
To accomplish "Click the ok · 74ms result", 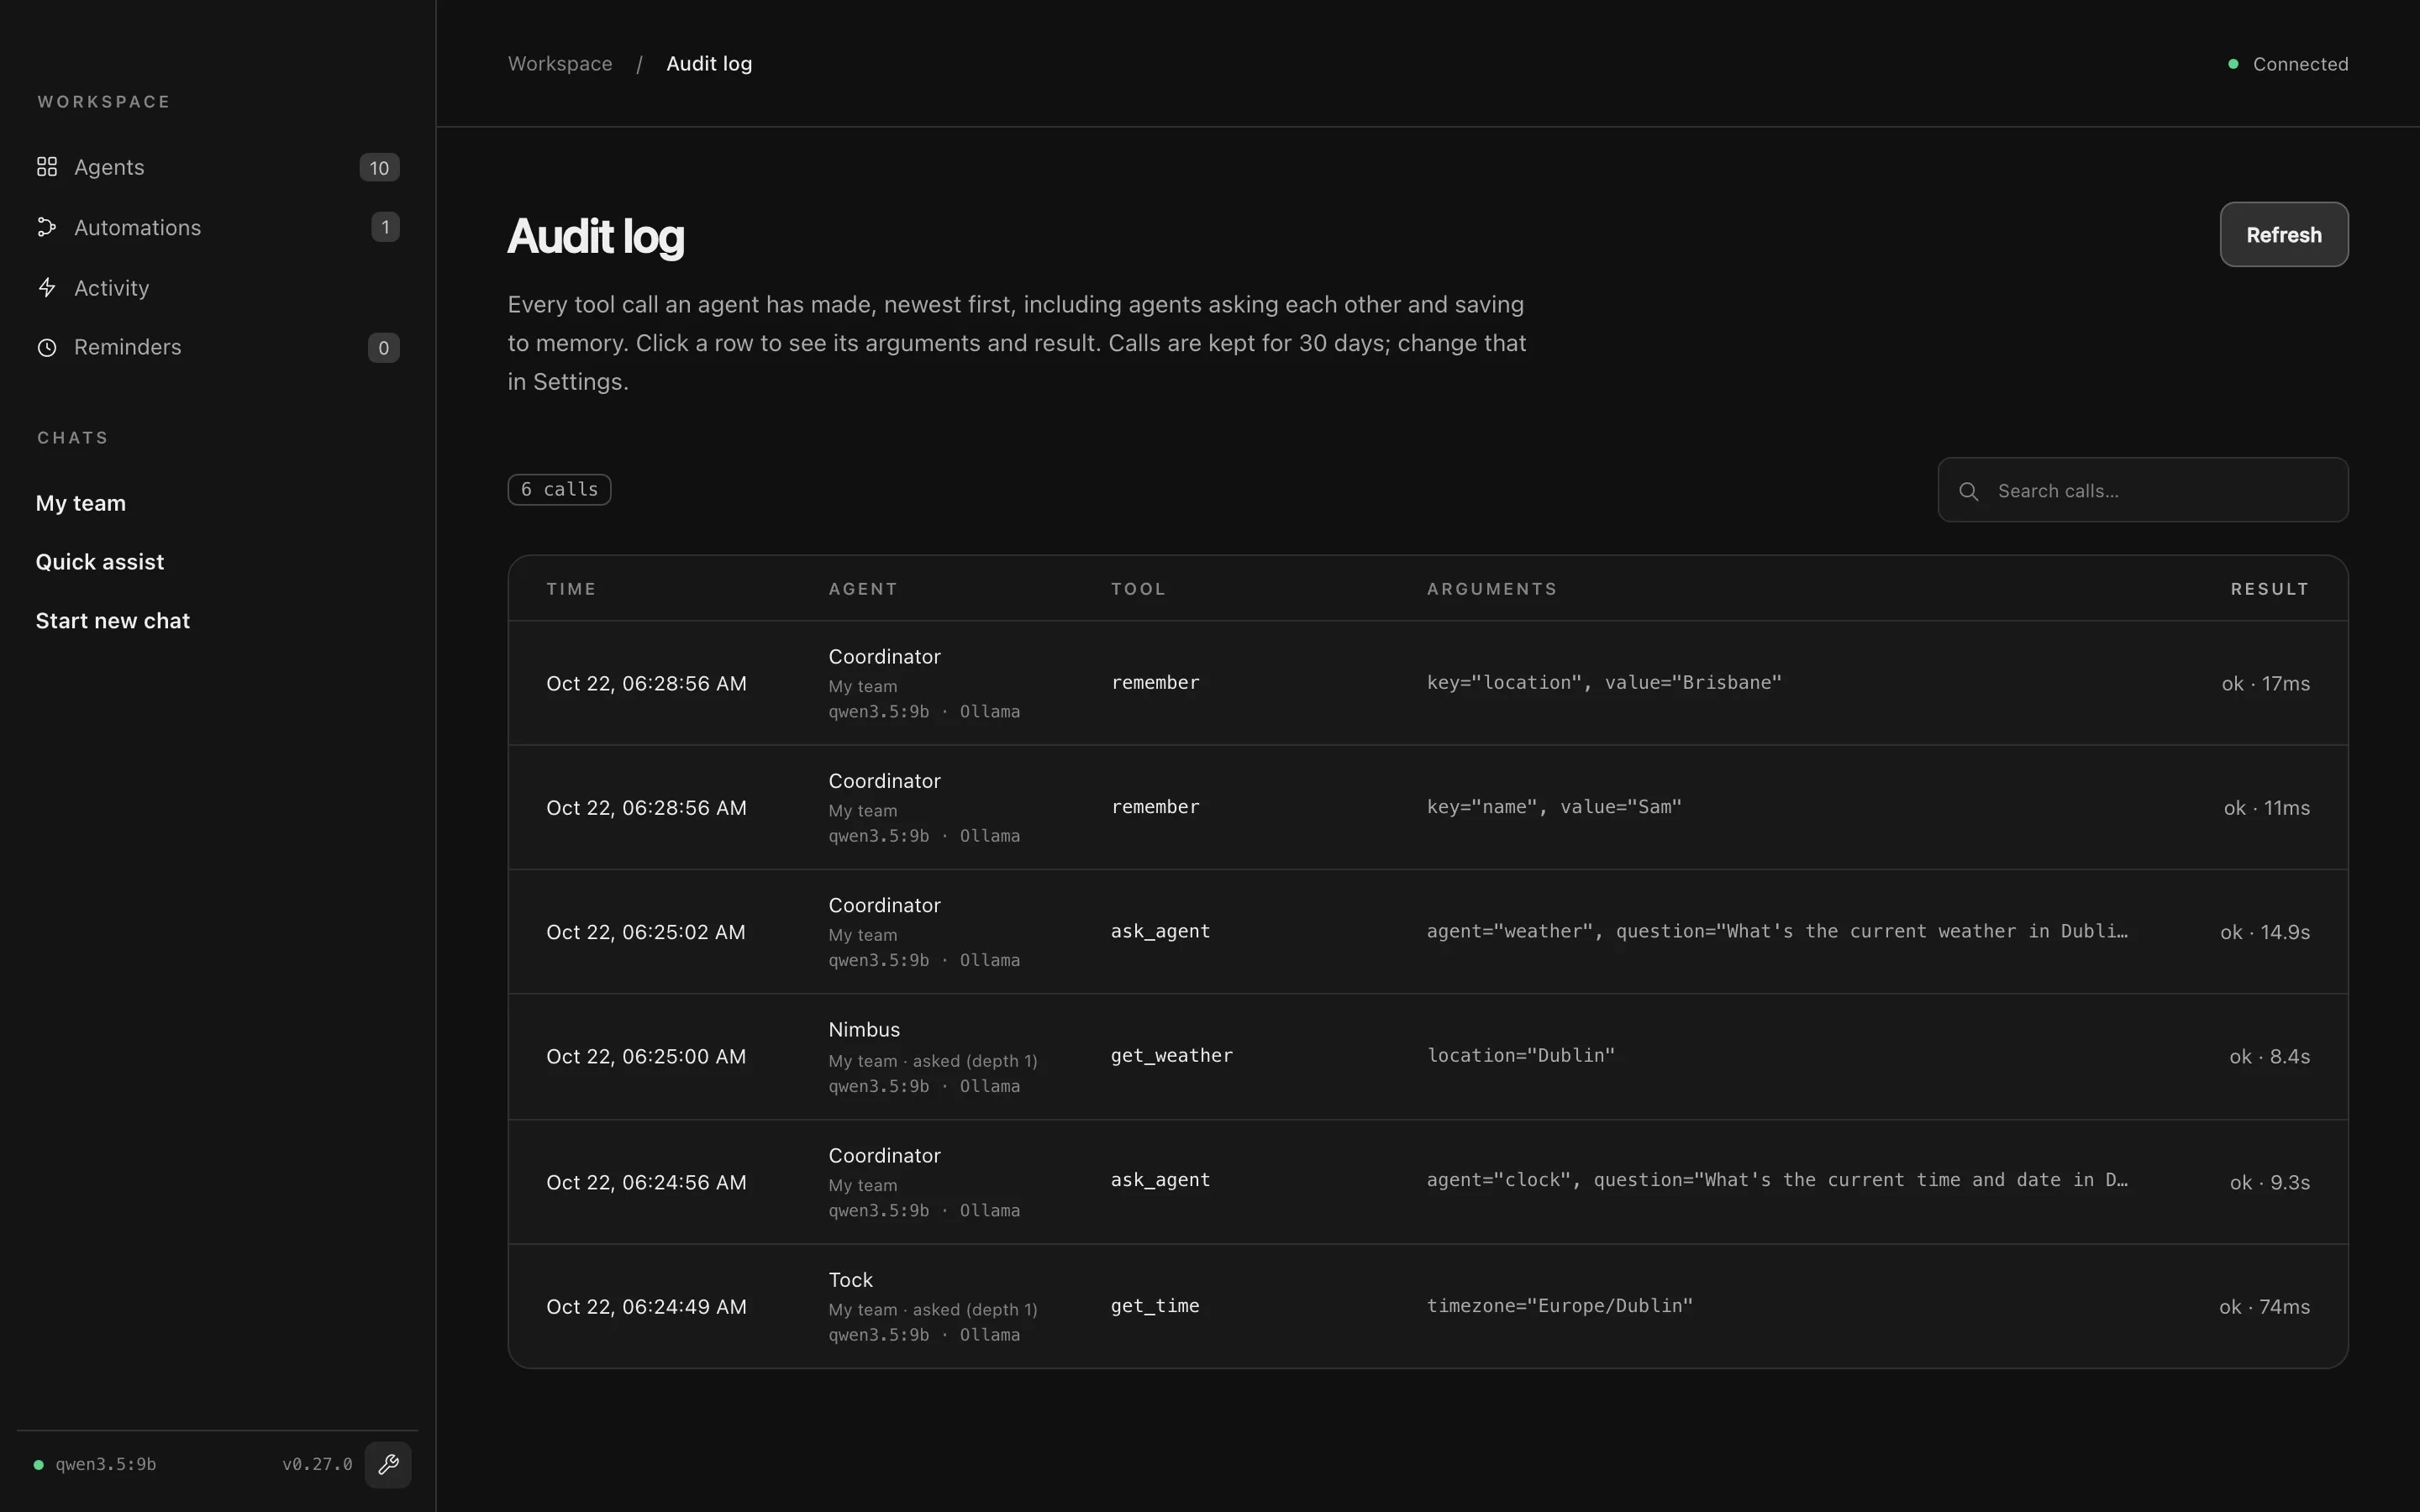I will tap(2265, 1307).
